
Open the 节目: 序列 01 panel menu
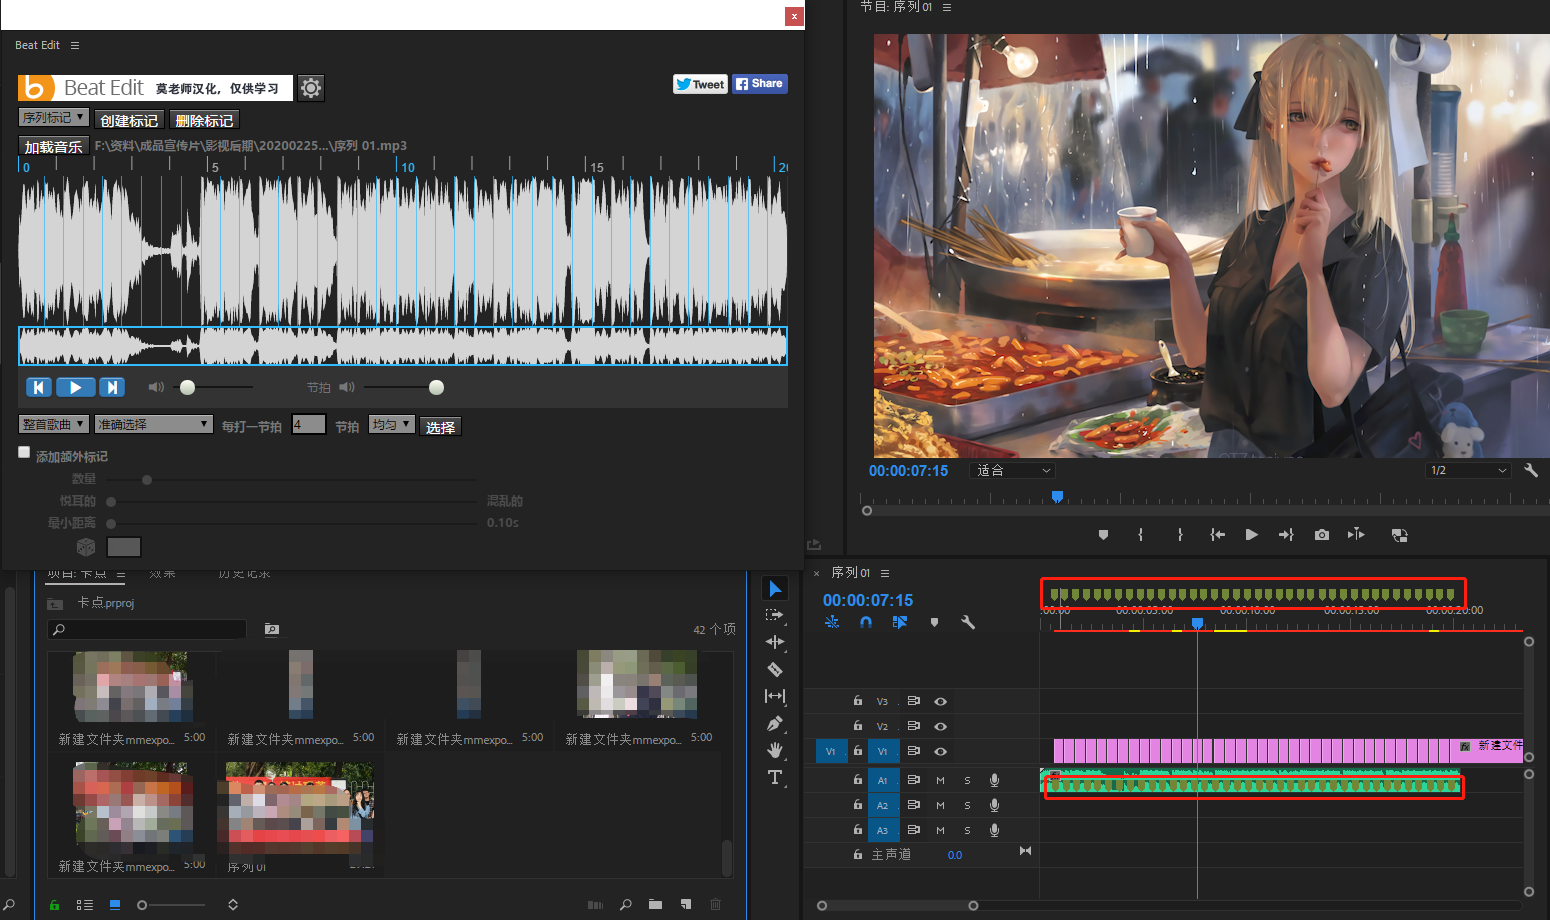[x=947, y=7]
